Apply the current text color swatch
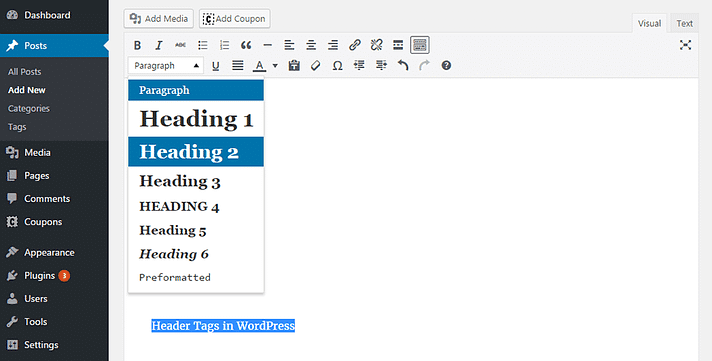Viewport: 712px width, 361px height. coord(259,66)
